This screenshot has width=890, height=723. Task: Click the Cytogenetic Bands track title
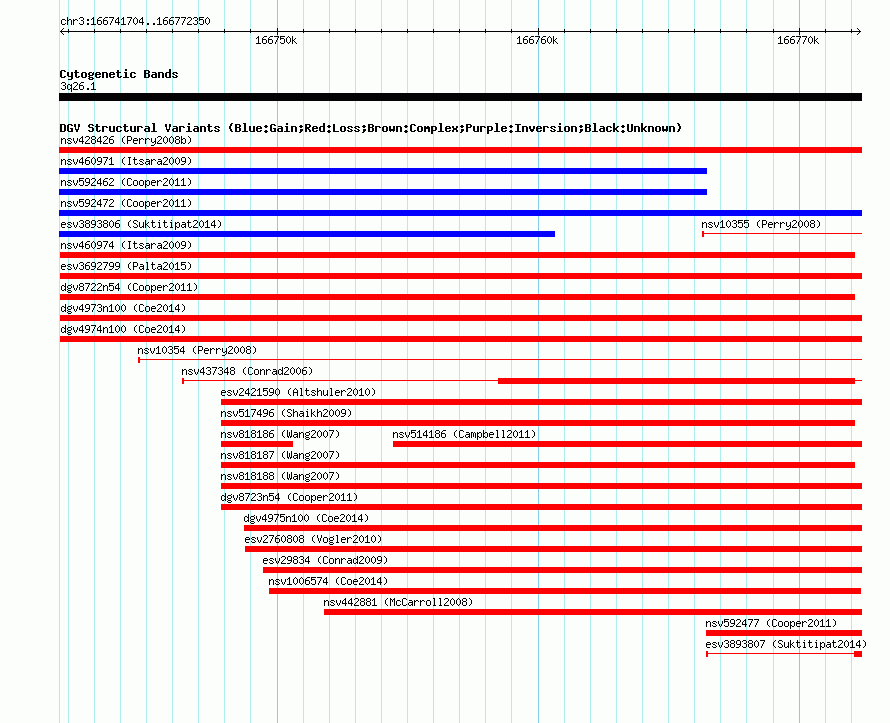tap(119, 74)
